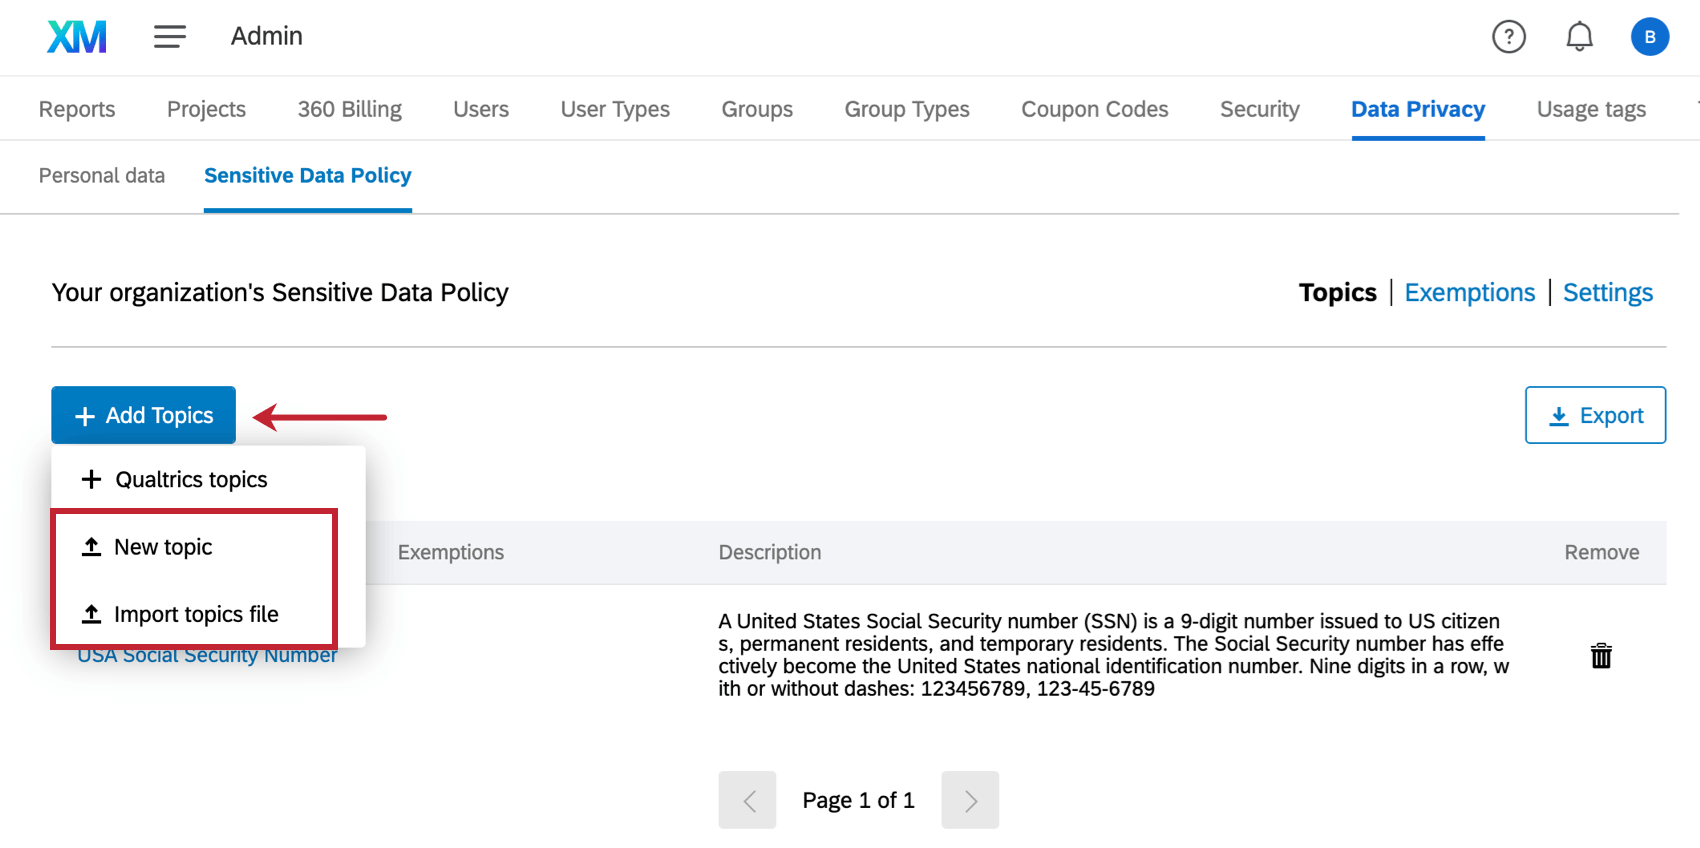1700x848 pixels.
Task: Click the Remove column header
Action: coord(1601,552)
